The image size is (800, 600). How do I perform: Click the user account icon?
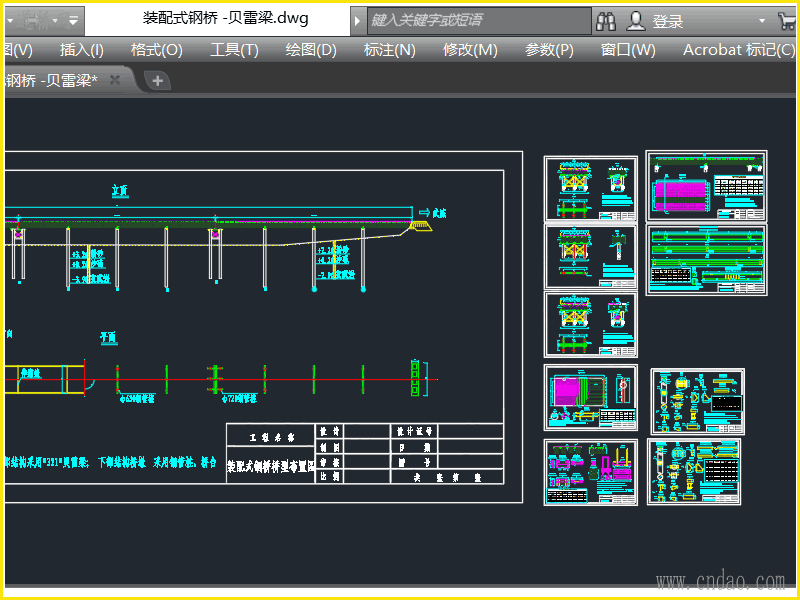pyautogui.click(x=636, y=21)
